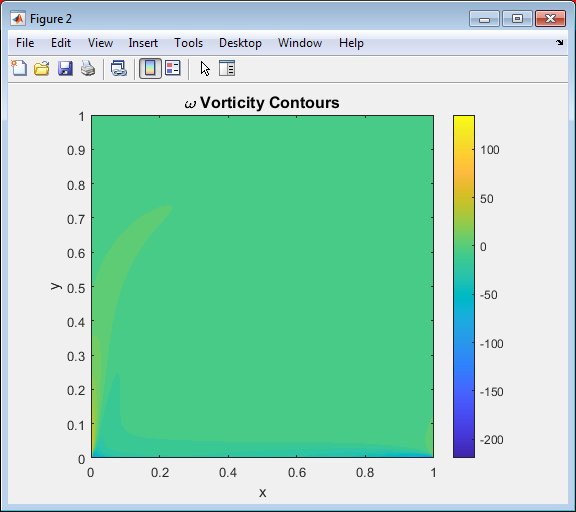The width and height of the screenshot is (576, 512).
Task: Click the colorbar tick label -50
Action: pyautogui.click(x=489, y=295)
